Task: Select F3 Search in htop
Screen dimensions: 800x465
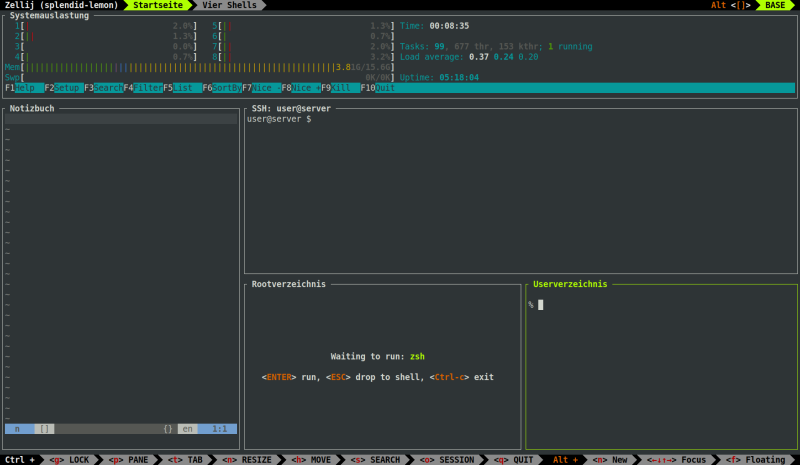Action: [106, 88]
